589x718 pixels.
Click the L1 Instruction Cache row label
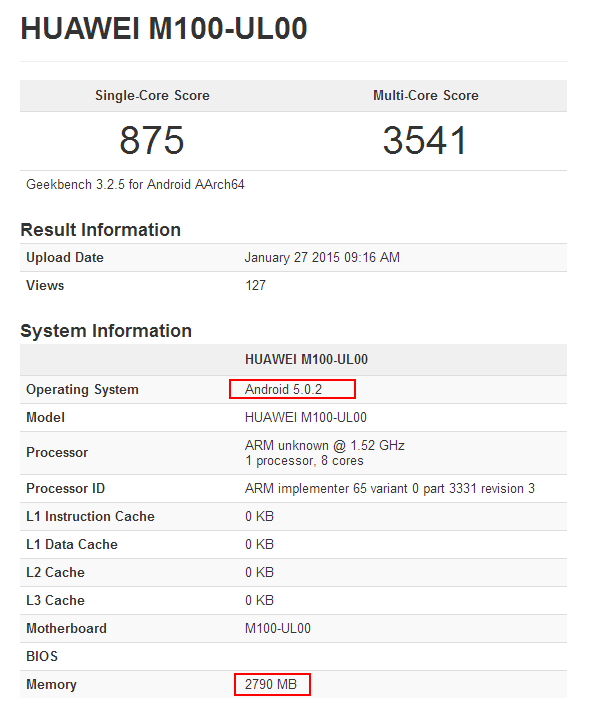[x=90, y=517]
